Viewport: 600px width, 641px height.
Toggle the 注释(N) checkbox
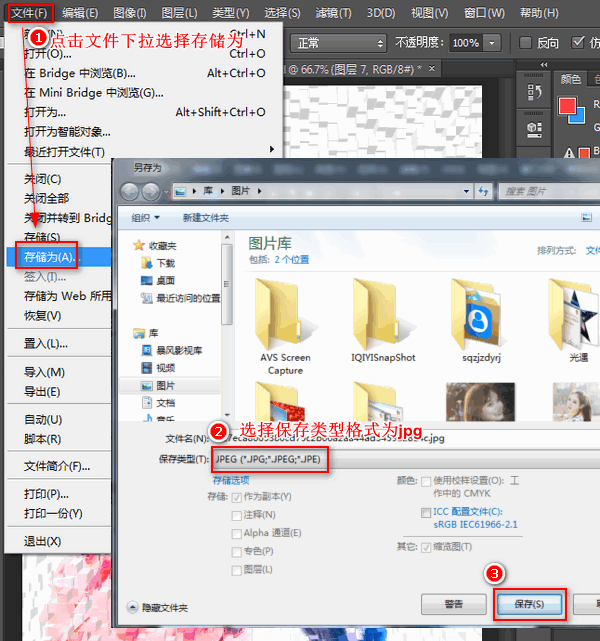[x=236, y=515]
